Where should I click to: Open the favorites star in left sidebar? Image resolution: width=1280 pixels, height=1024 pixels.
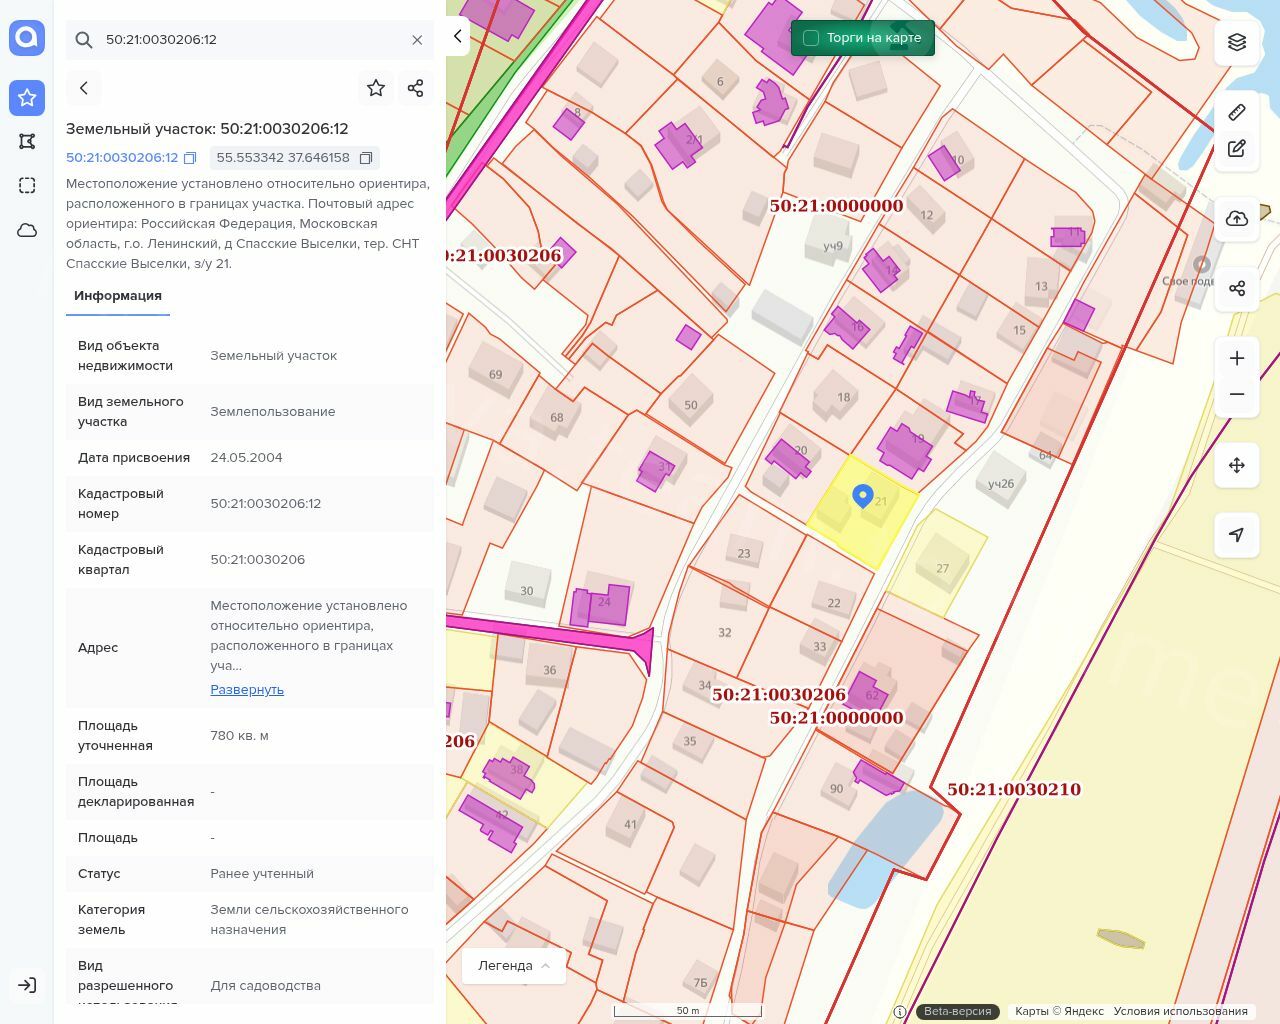click(x=27, y=98)
